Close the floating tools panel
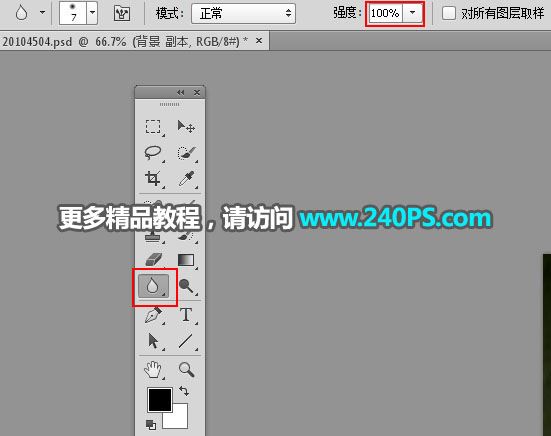 pos(197,92)
